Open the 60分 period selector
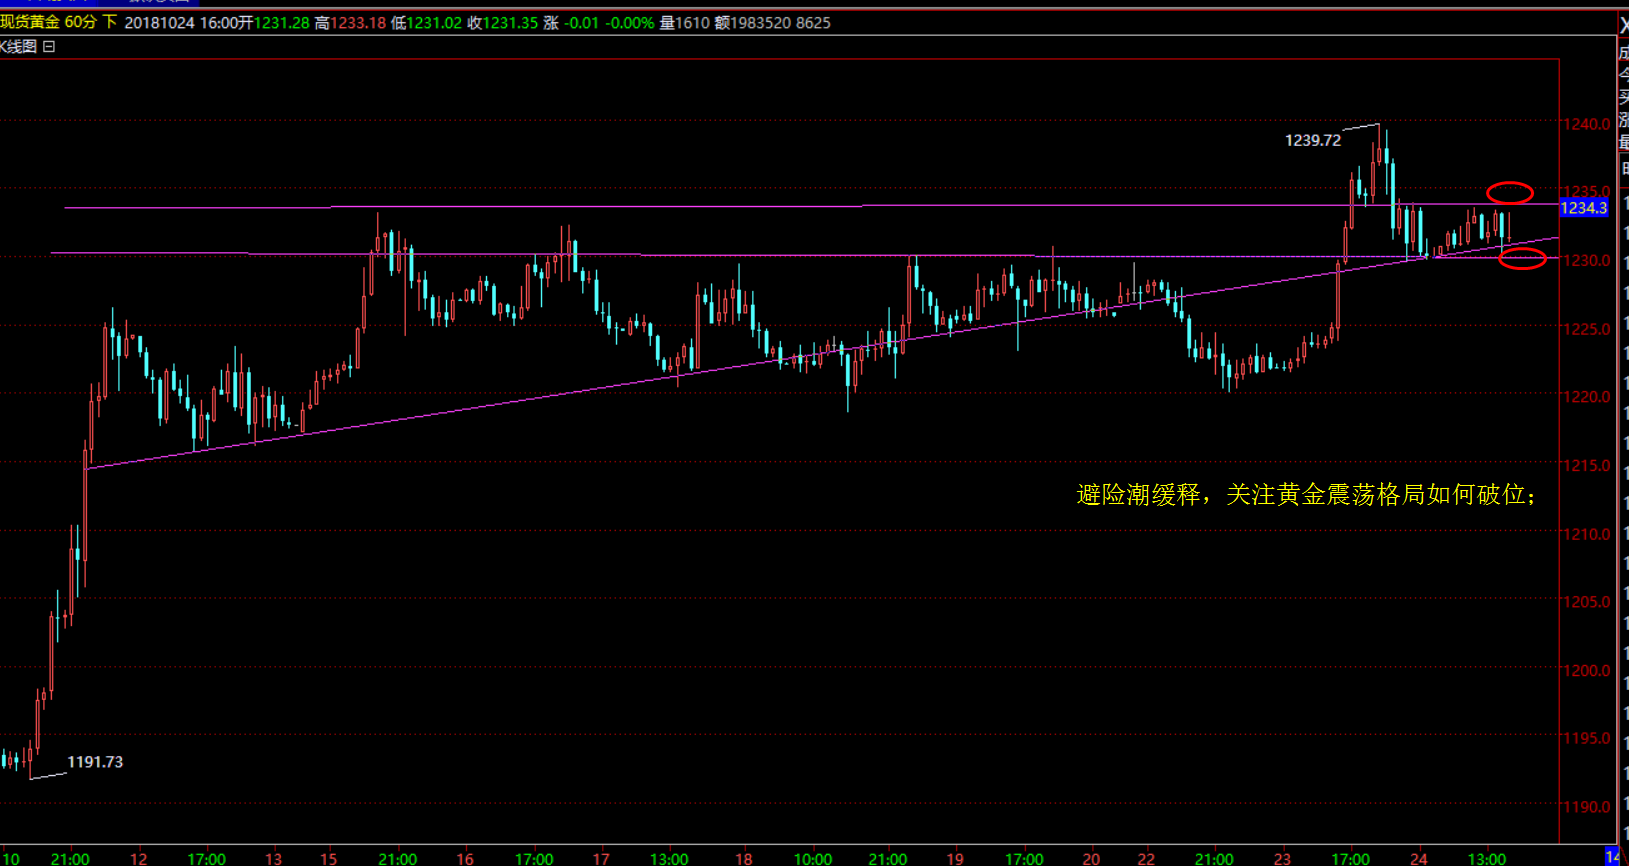Viewport: 1629px width, 866px height. point(80,22)
